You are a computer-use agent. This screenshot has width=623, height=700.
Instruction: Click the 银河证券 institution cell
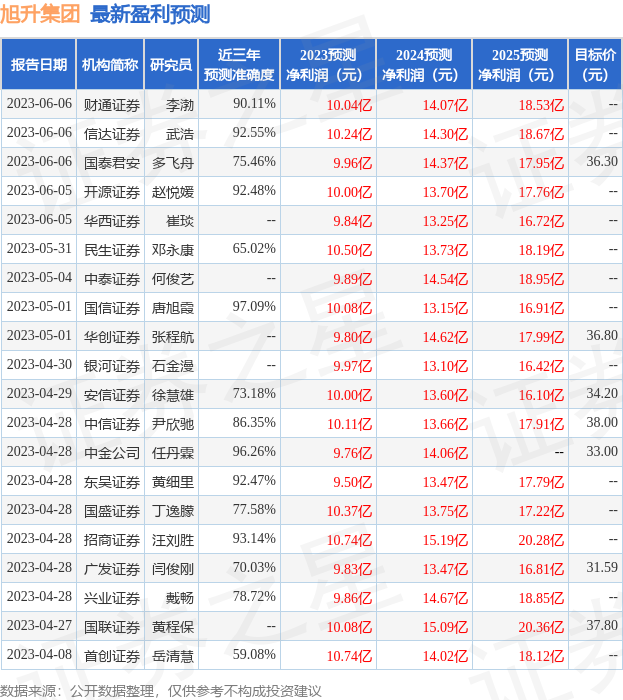(112, 367)
